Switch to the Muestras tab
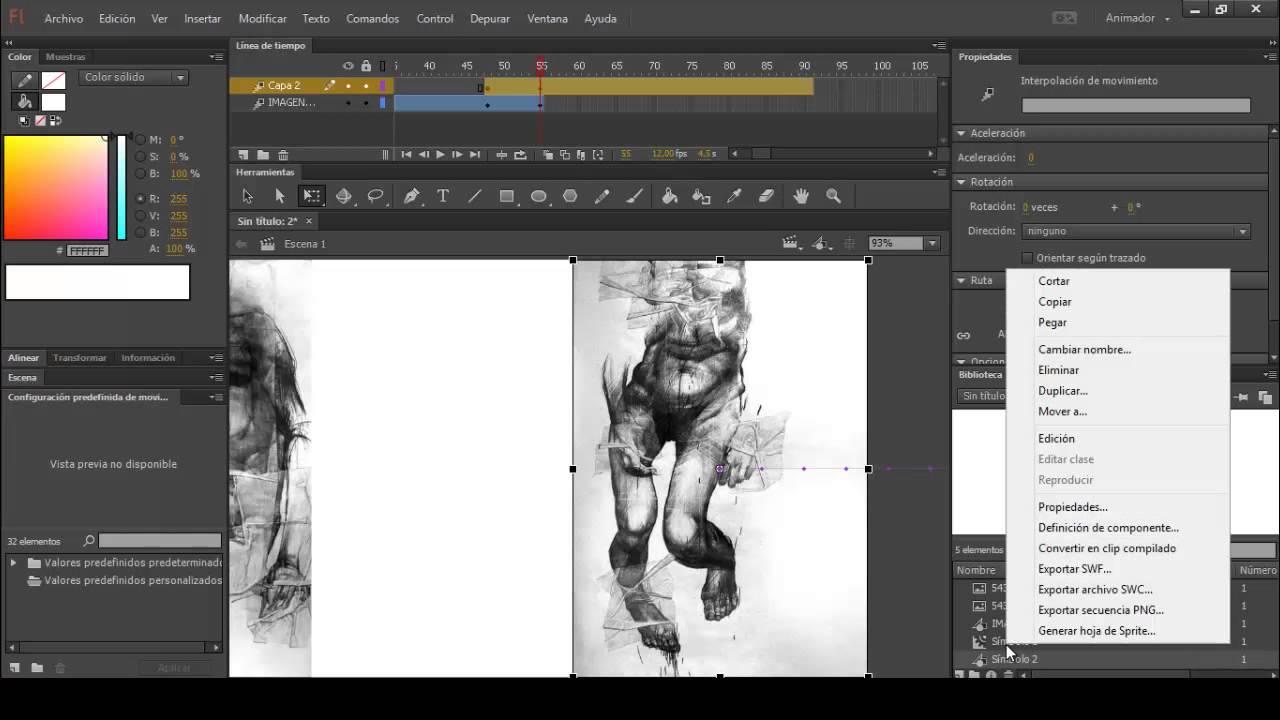 tap(66, 57)
